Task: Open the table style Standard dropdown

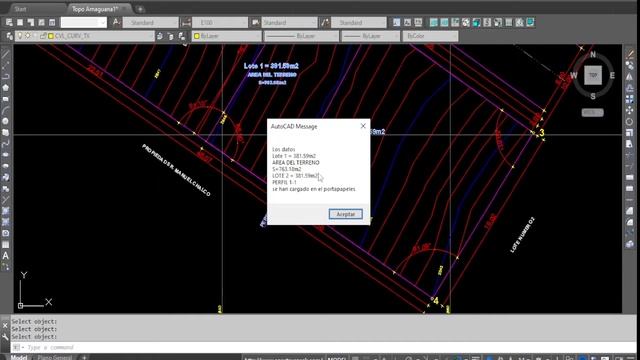Action: [x=289, y=22]
